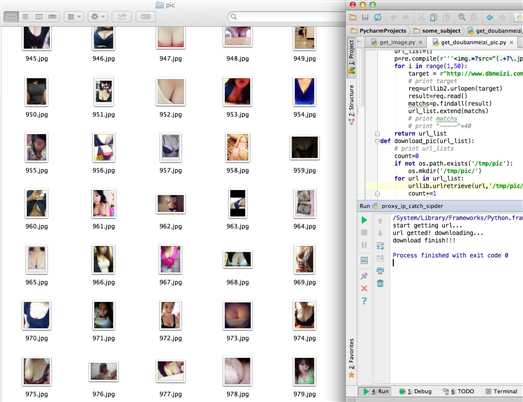The height and width of the screenshot is (402, 523).
Task: Click the file name 968.jpg
Action: click(x=238, y=283)
